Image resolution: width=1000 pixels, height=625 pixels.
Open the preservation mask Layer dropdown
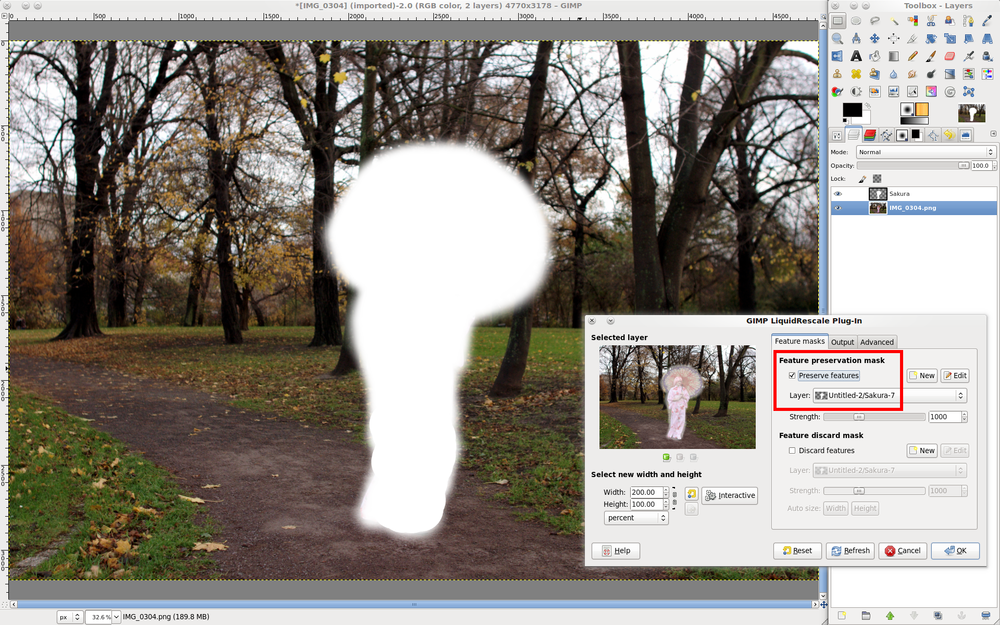[x=890, y=396]
